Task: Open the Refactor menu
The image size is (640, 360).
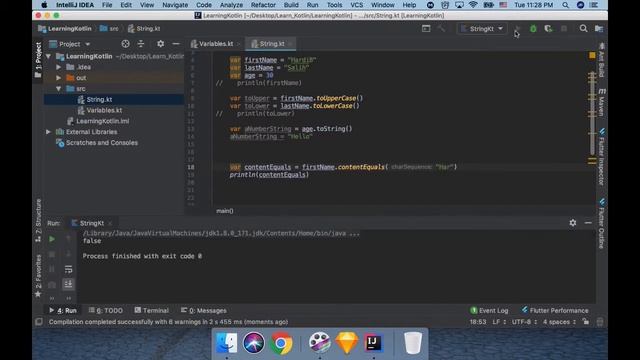Action: 263,5
